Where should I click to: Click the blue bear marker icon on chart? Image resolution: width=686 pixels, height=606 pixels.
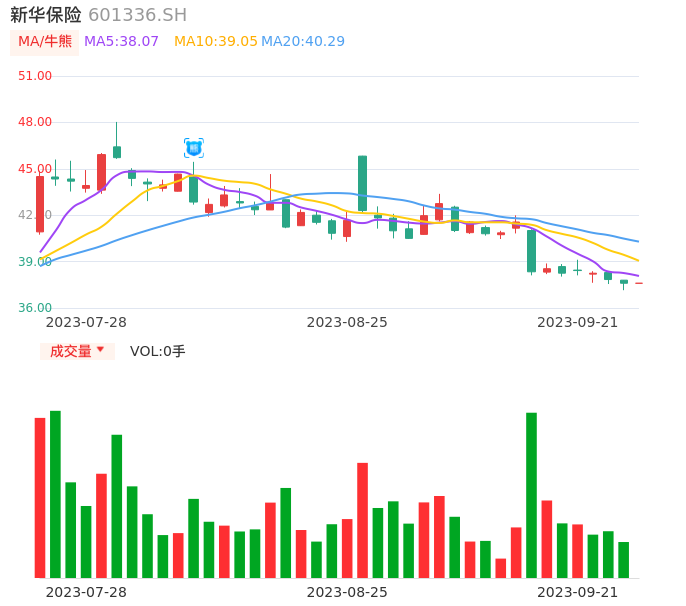[x=194, y=148]
